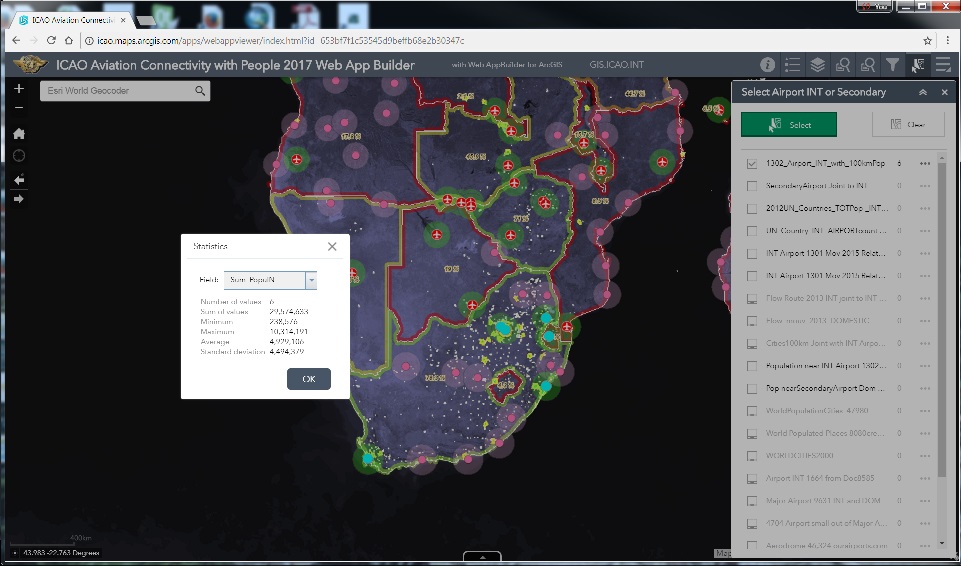Viewport: 961px width, 566px height.
Task: Collapse the Select Airport panel chevrons
Action: click(x=922, y=92)
